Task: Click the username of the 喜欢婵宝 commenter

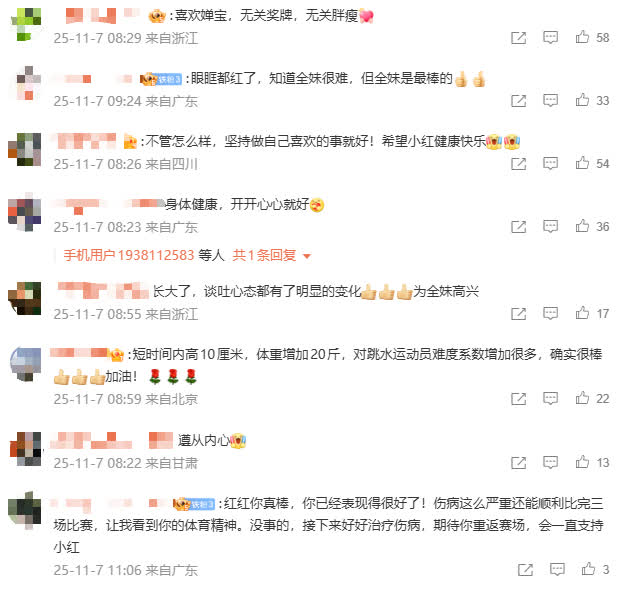Action: click(x=103, y=15)
